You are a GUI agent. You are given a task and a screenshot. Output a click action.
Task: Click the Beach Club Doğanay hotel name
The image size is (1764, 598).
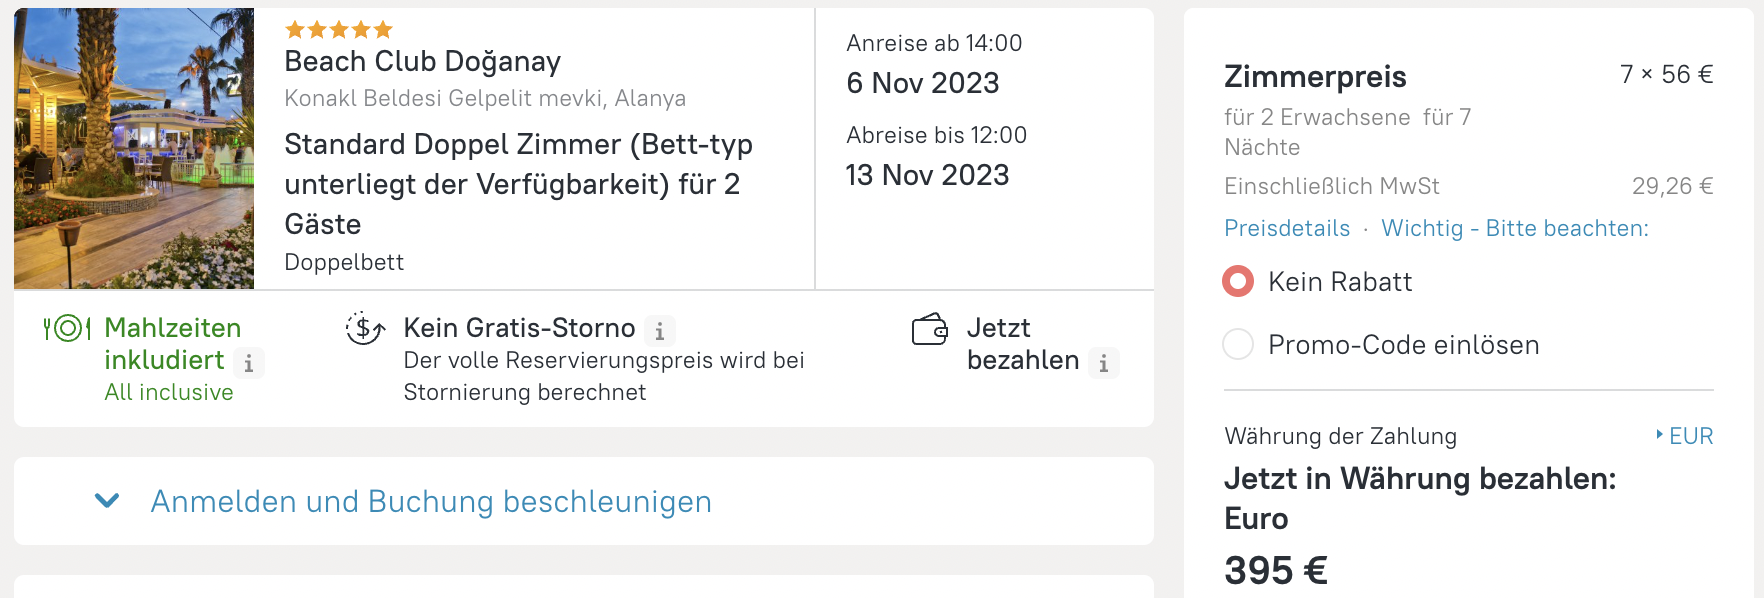click(423, 61)
